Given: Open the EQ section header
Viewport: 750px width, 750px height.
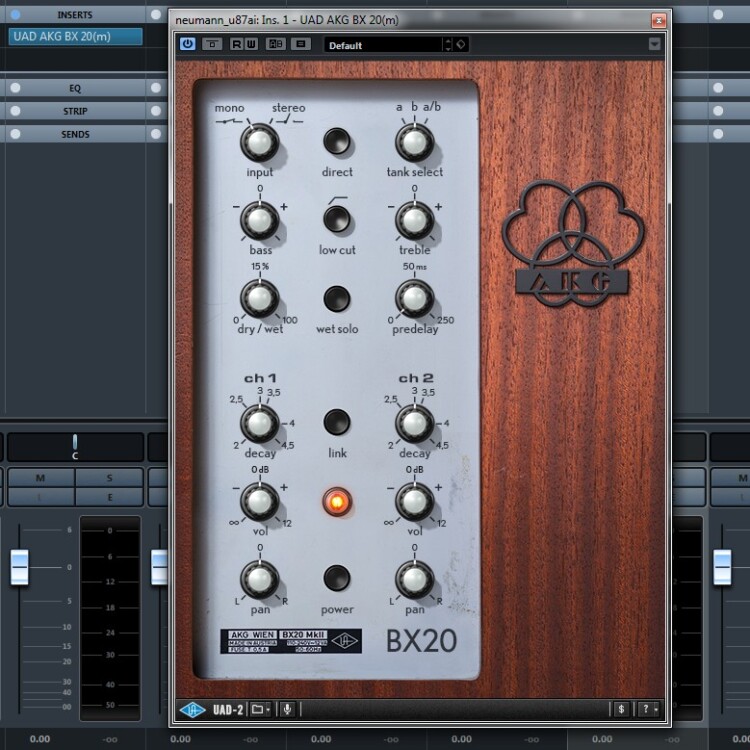Looking at the screenshot, I should tap(75, 88).
